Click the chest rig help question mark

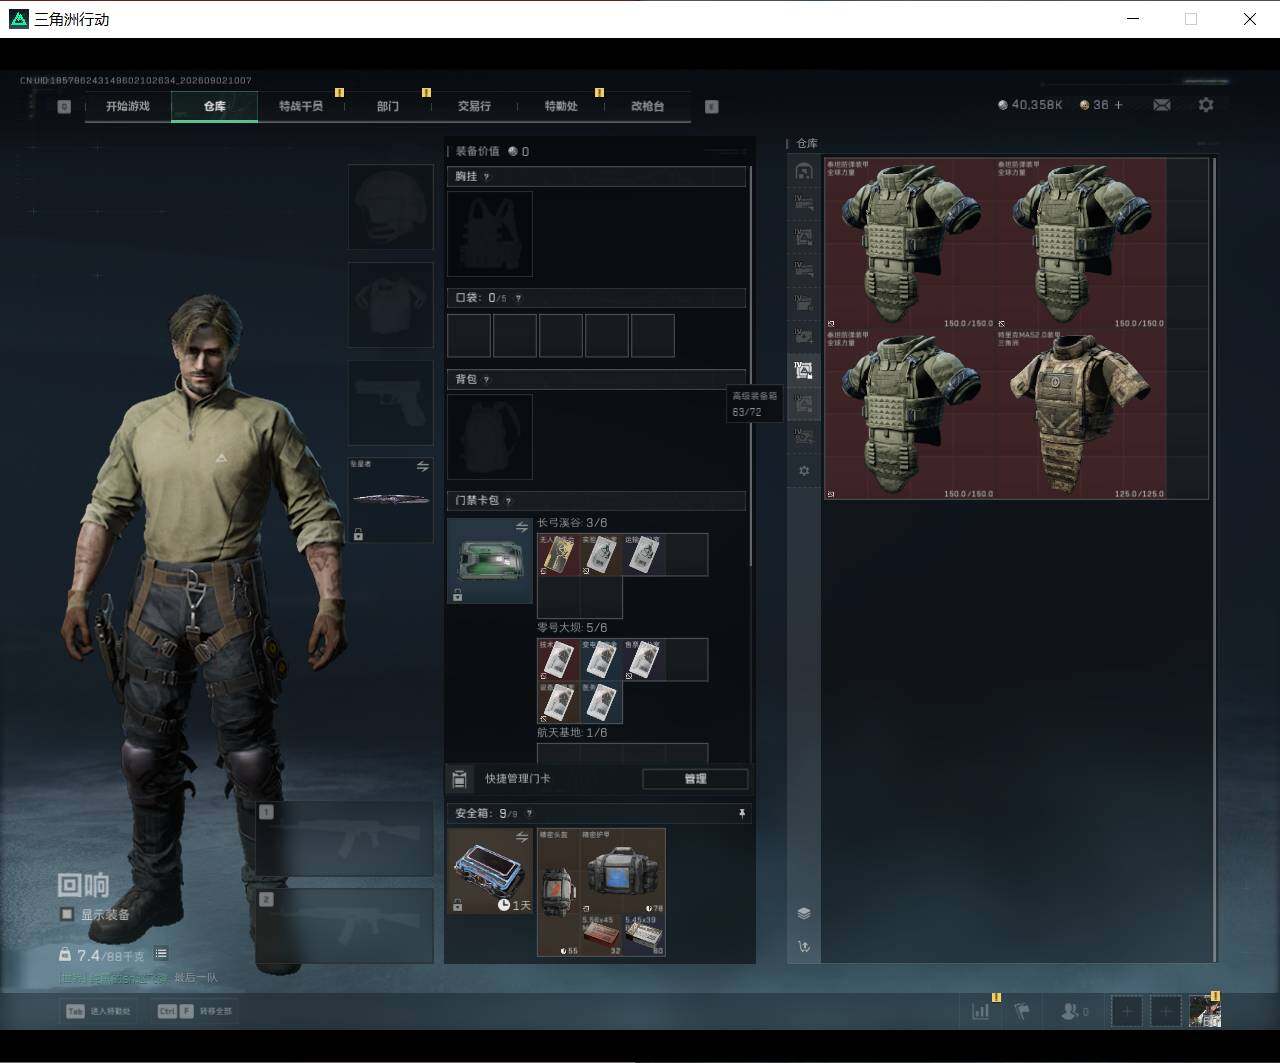click(487, 177)
